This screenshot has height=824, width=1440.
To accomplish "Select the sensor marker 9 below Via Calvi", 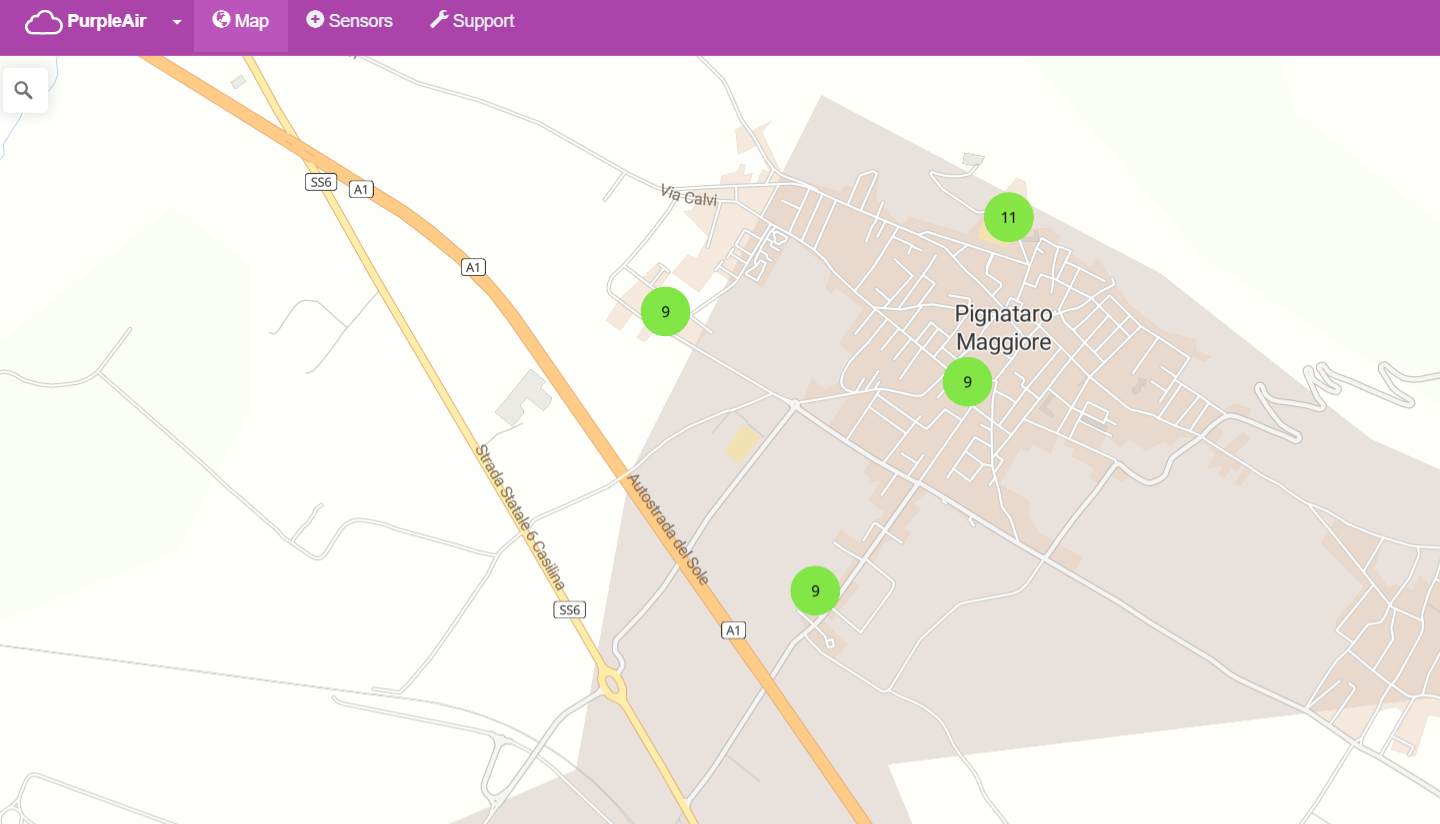I will 665,311.
